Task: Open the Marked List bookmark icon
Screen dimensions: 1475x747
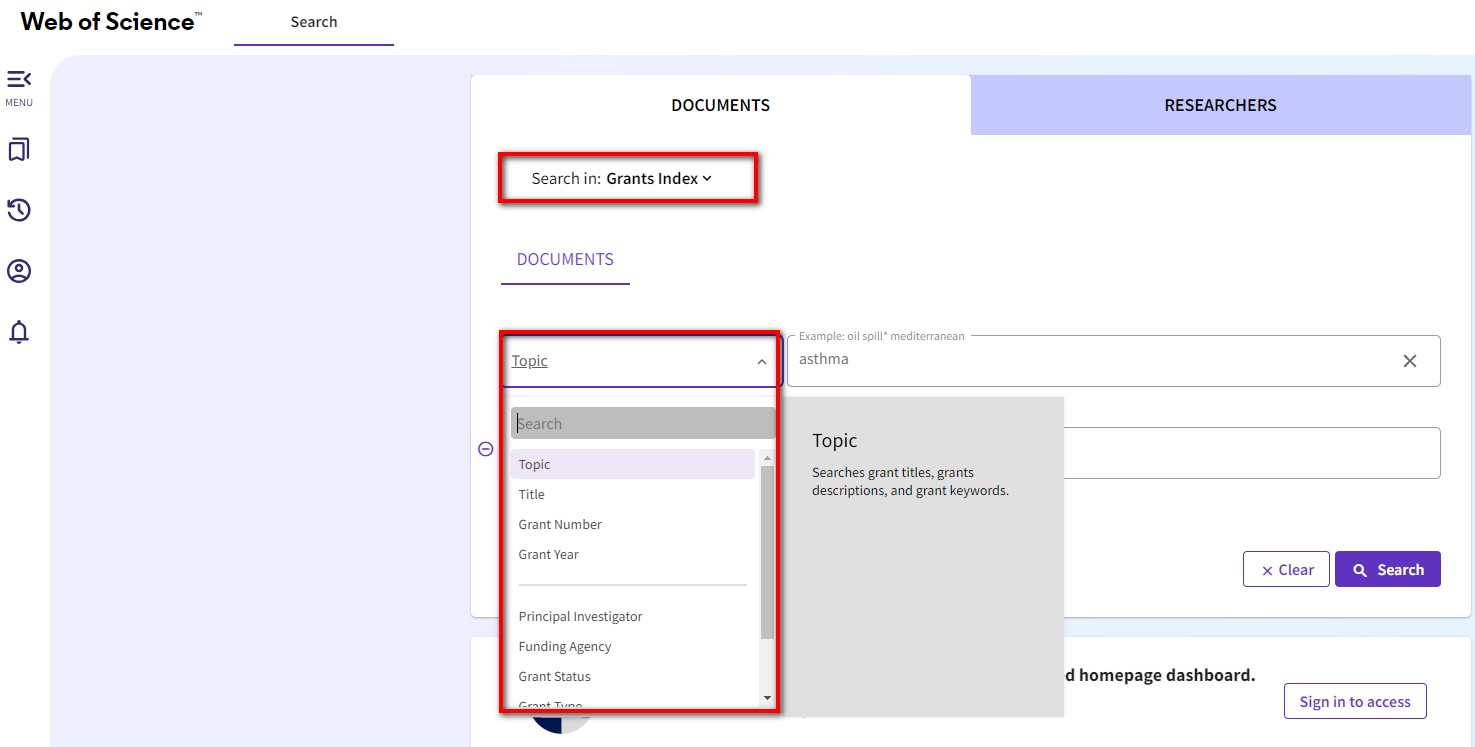Action: tap(19, 150)
